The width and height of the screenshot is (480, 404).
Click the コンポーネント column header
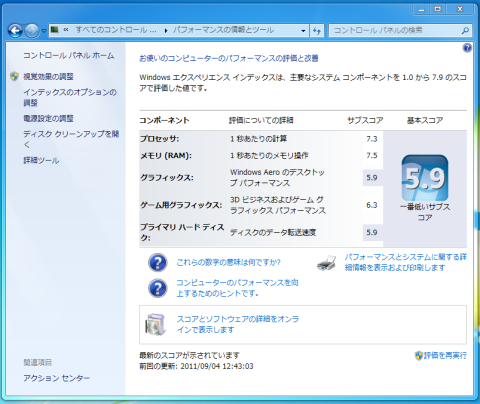pos(164,120)
